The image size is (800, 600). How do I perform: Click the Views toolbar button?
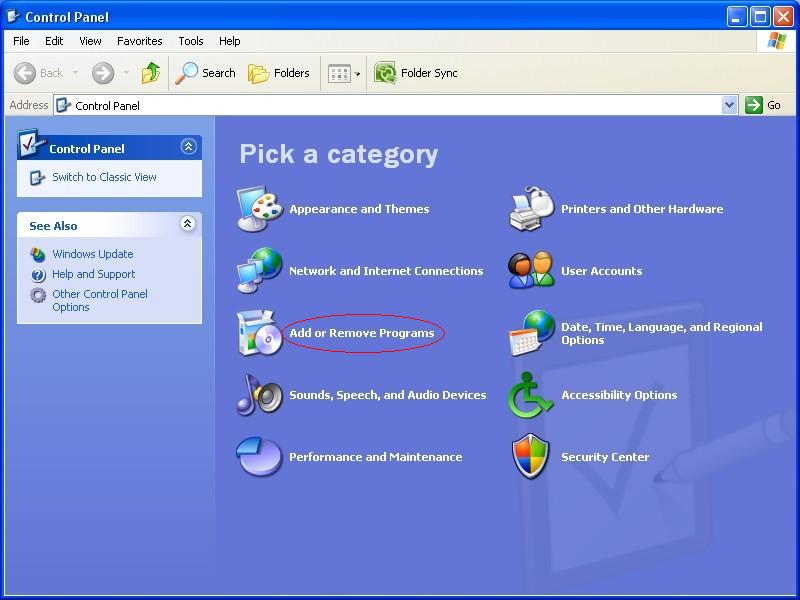click(339, 73)
